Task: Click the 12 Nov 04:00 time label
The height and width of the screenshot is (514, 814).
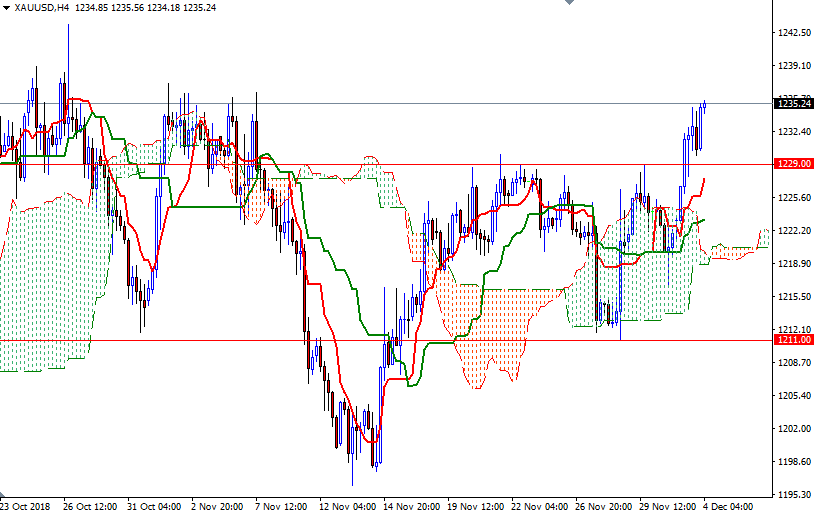Action: 345,507
